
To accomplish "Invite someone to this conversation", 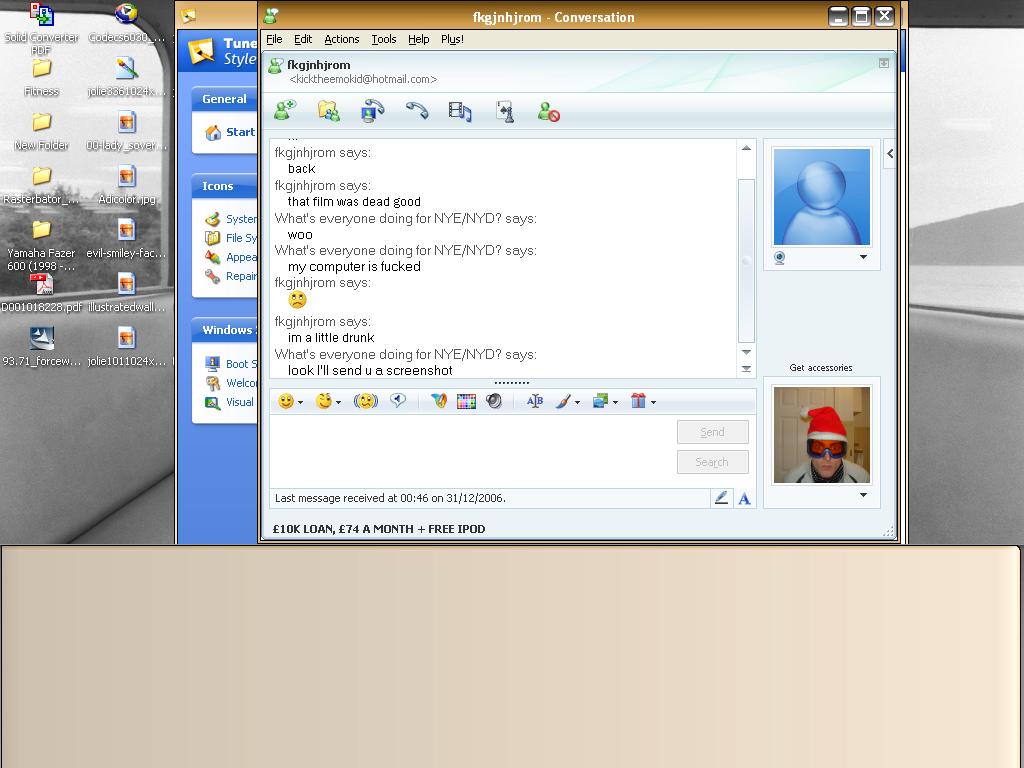I will 285,111.
